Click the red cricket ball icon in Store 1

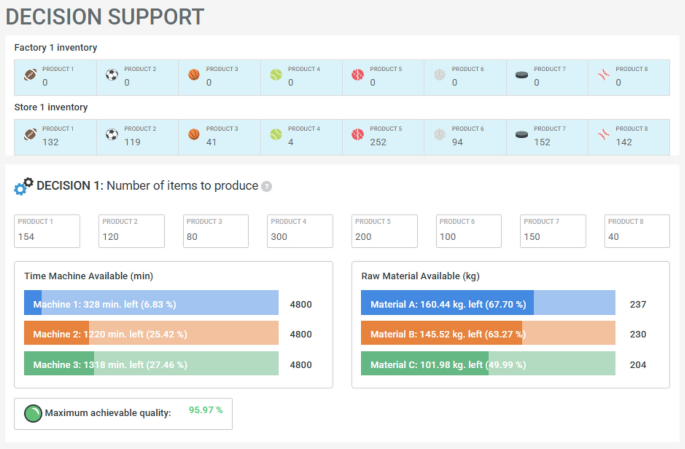358,134
